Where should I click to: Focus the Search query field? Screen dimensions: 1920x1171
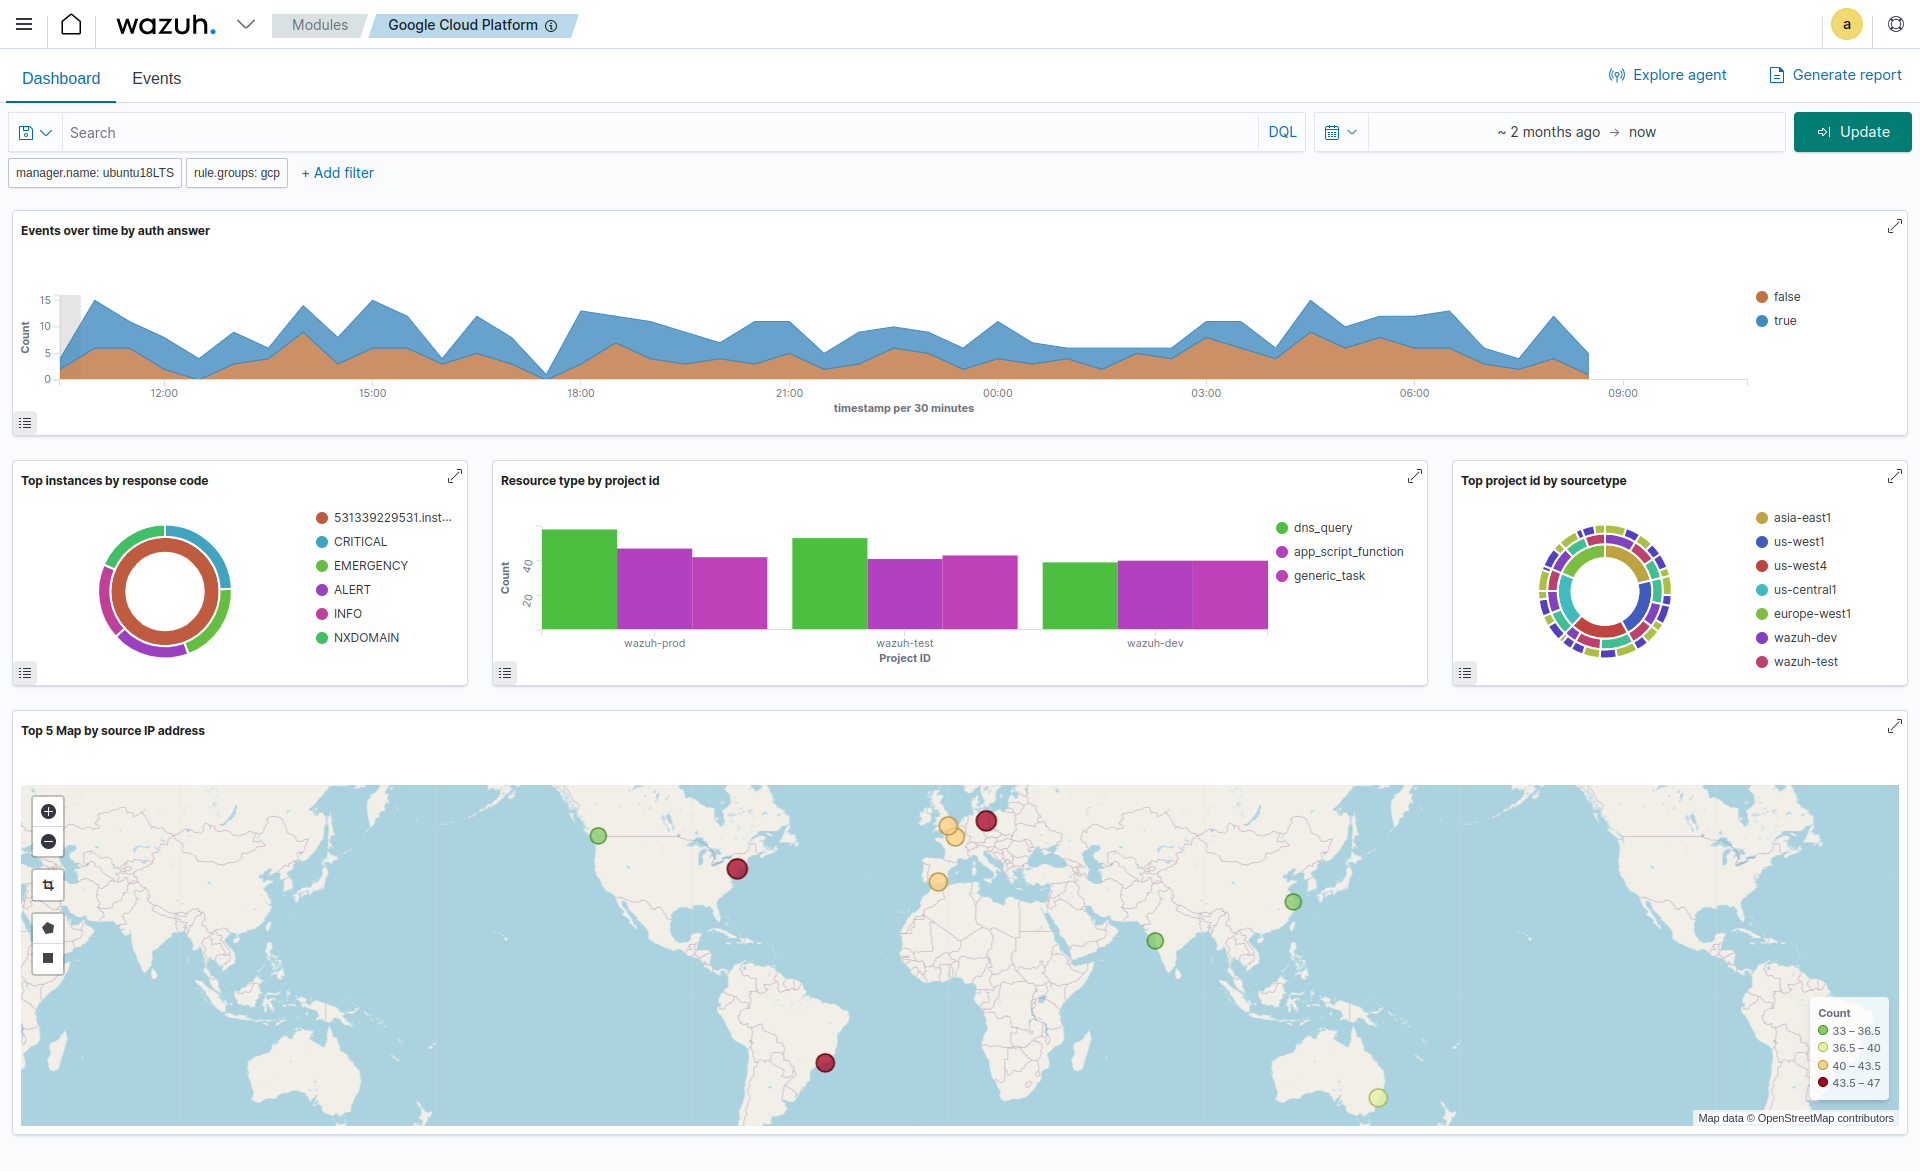pyautogui.click(x=660, y=132)
